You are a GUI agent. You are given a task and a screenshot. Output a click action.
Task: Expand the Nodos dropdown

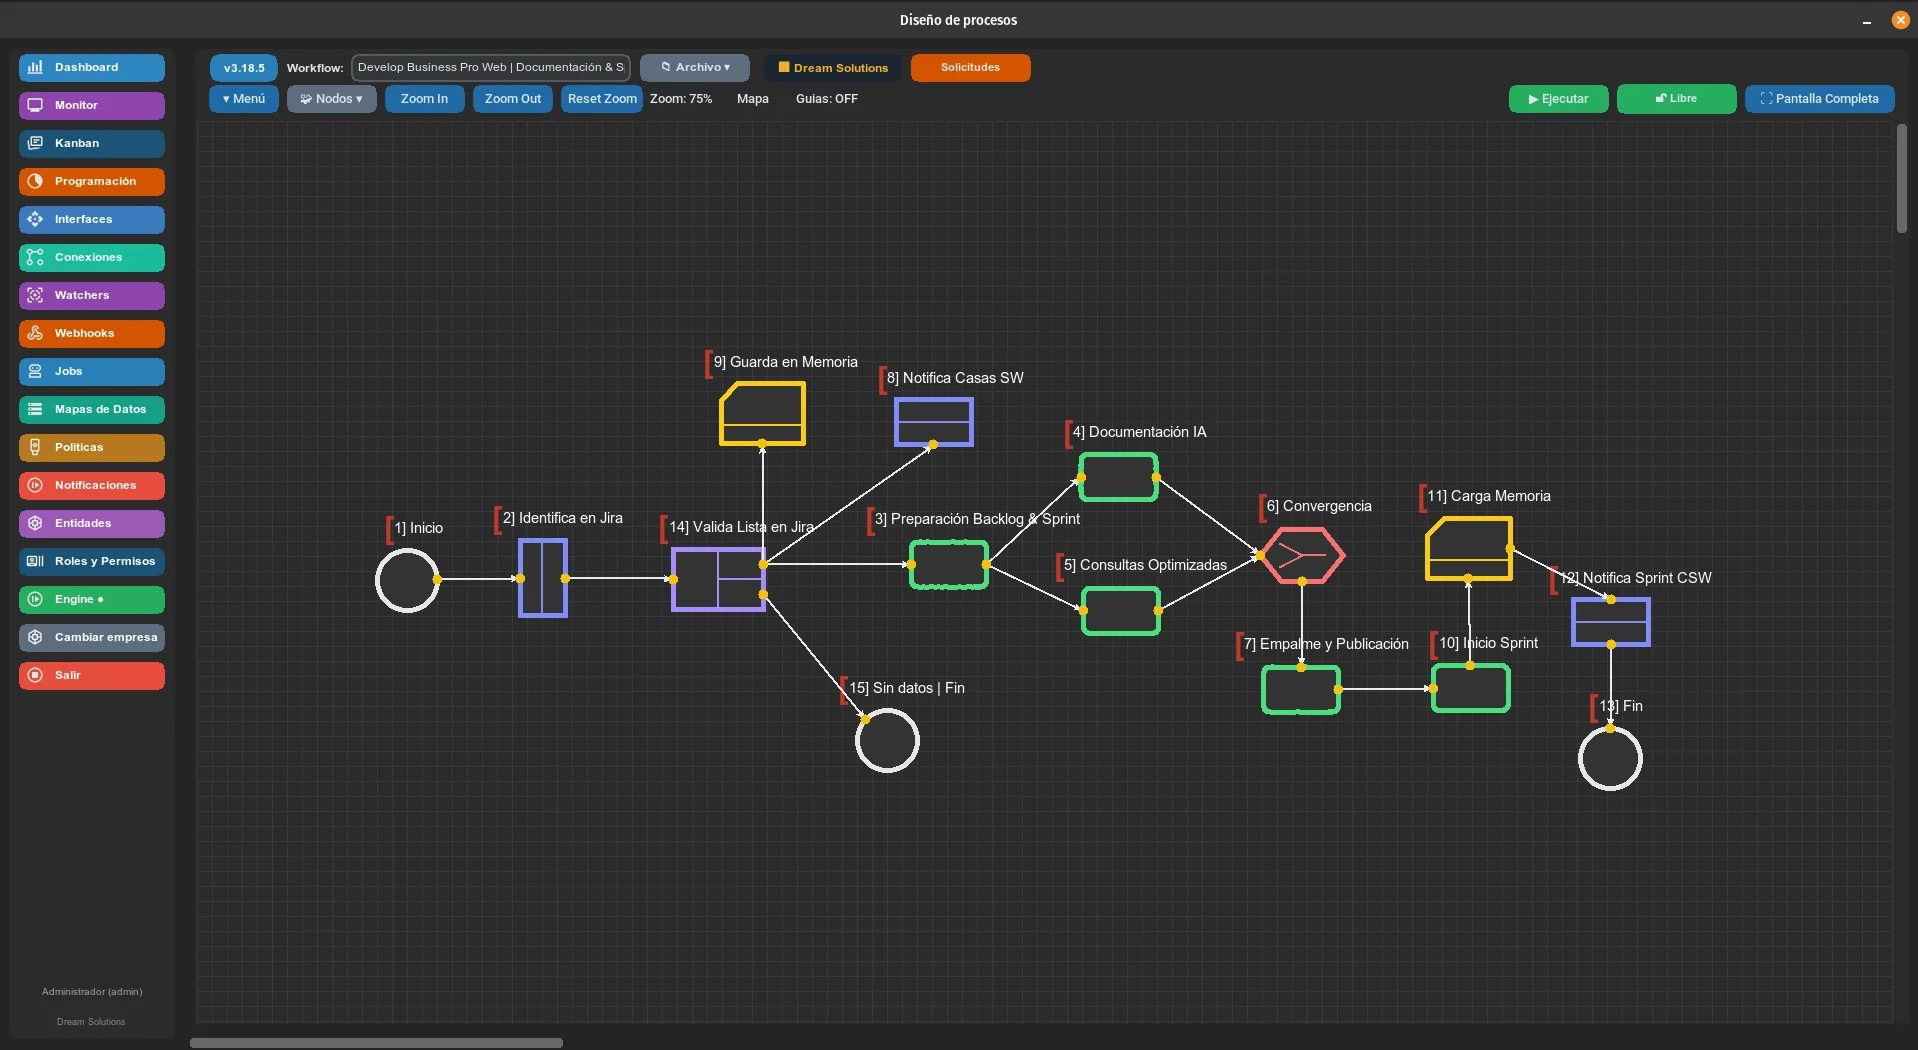pyautogui.click(x=331, y=99)
